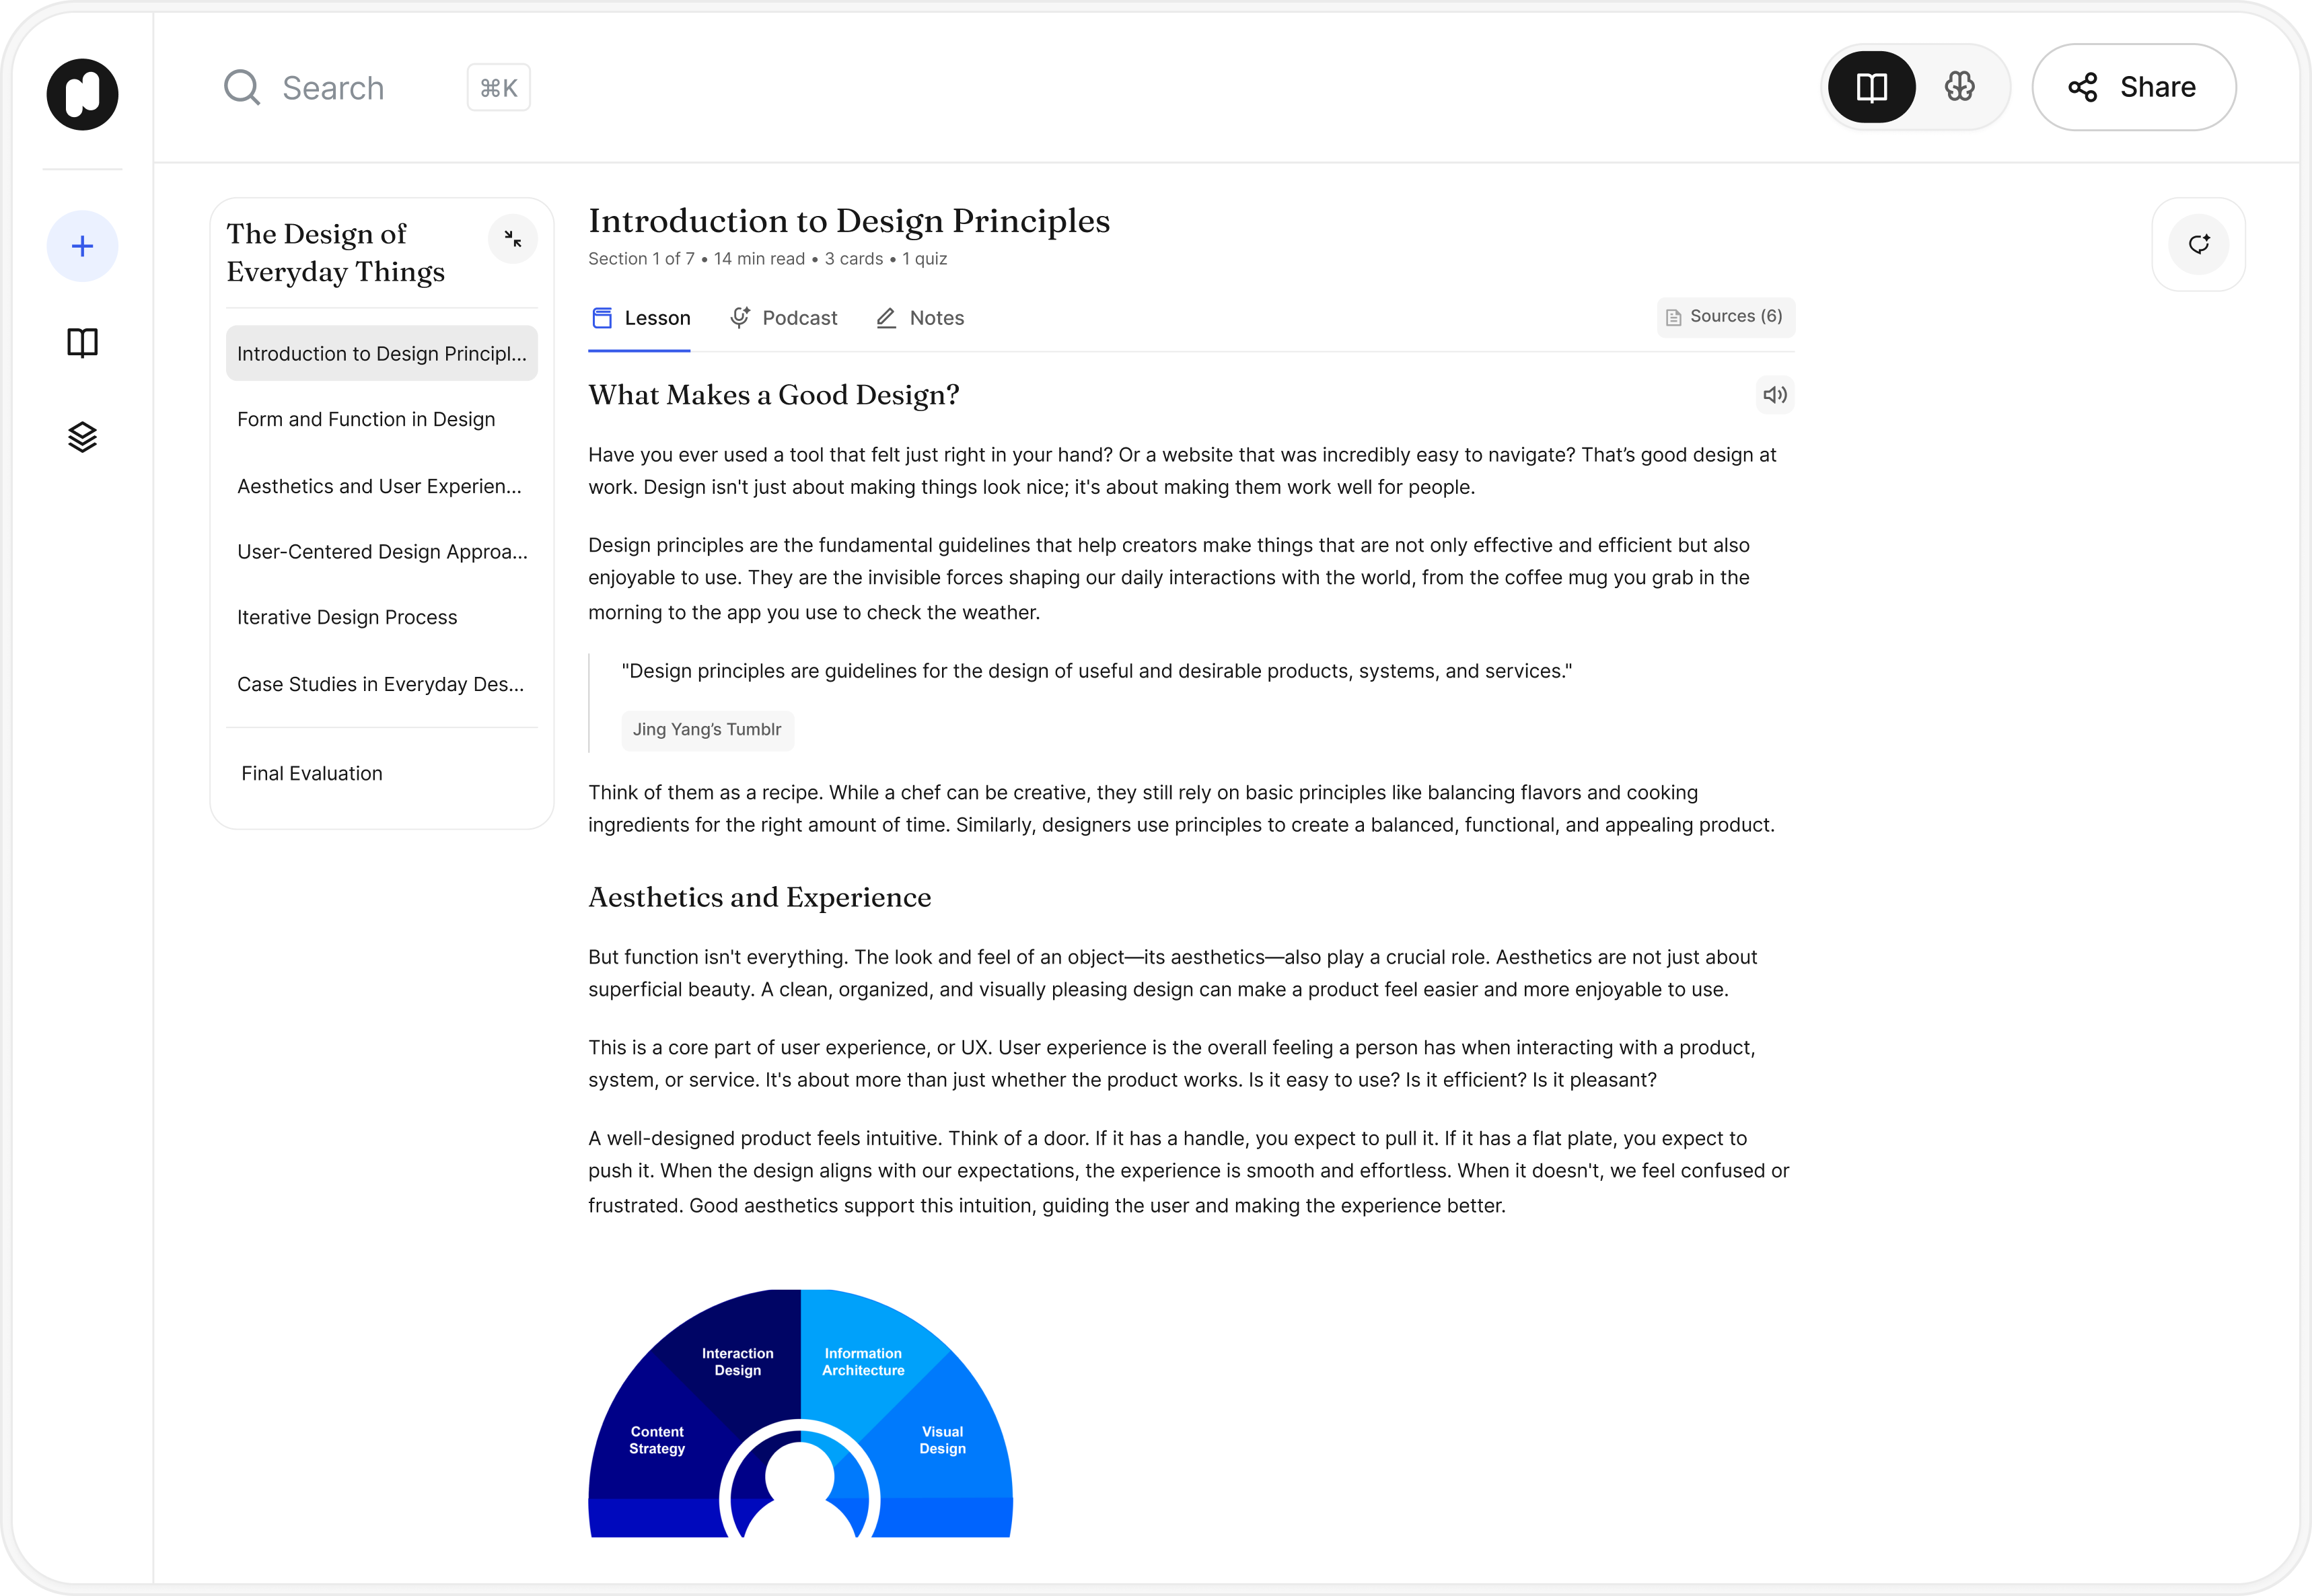Select Final Evaluation in the outline
The height and width of the screenshot is (1596, 2312).
coord(311,772)
